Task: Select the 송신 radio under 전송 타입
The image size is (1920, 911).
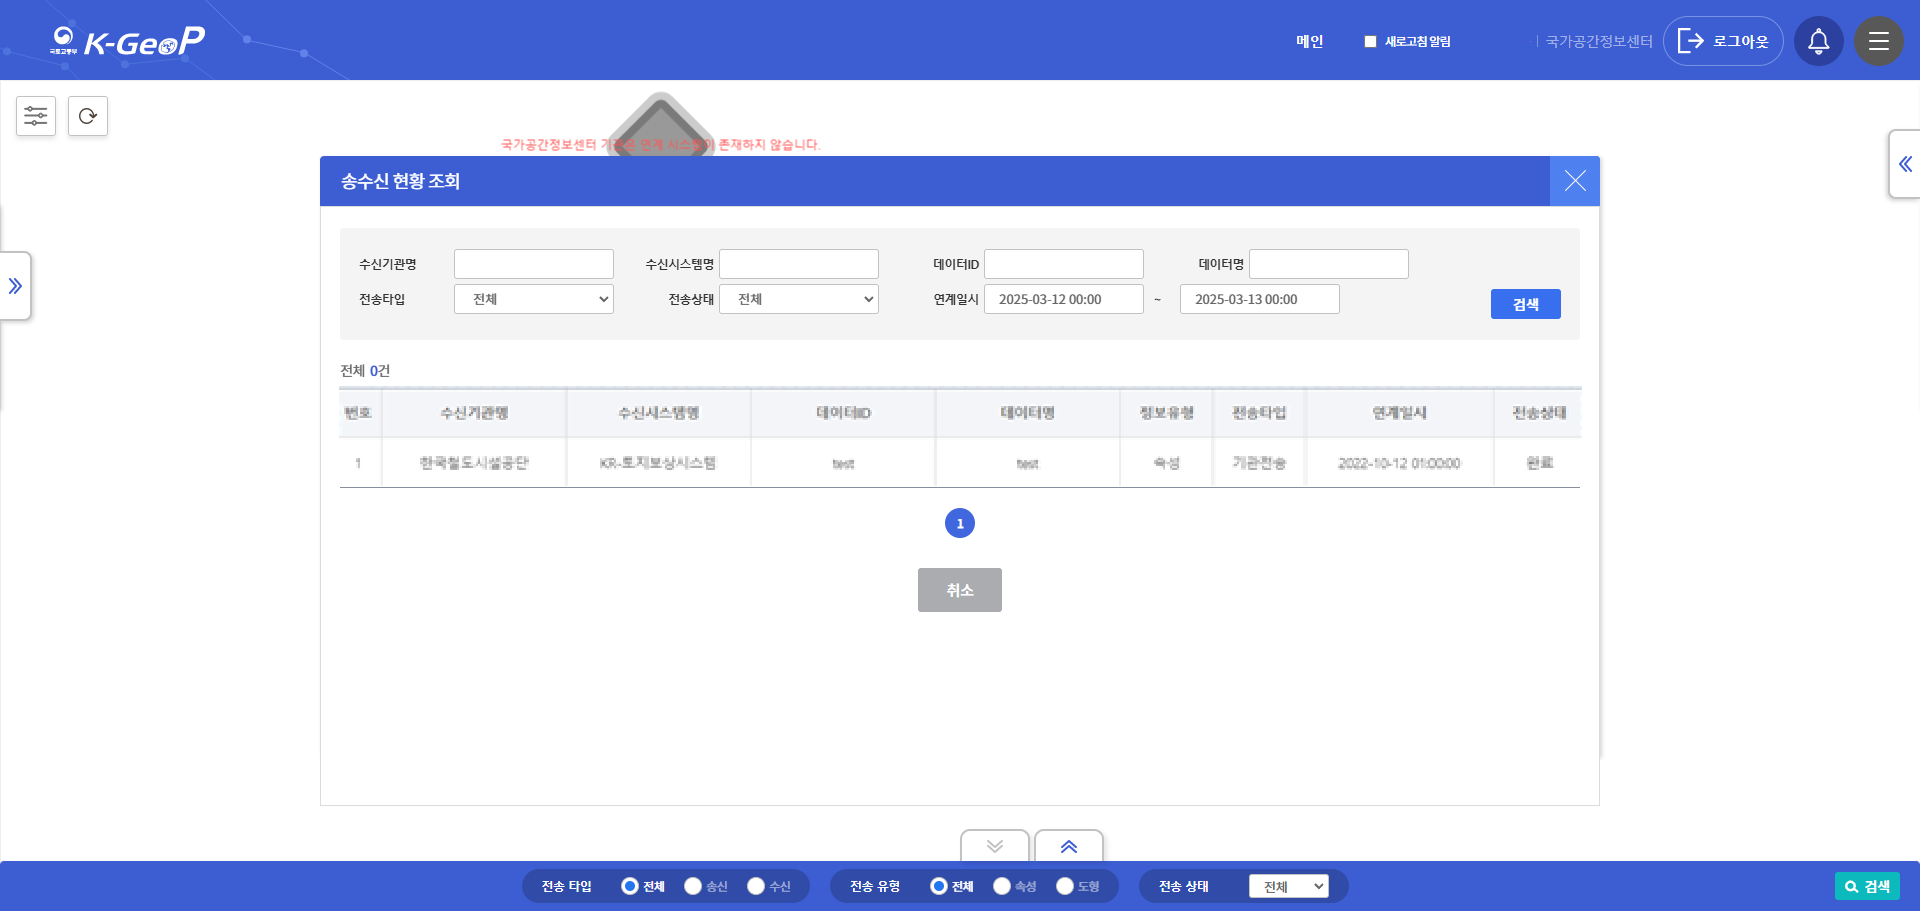Action: [693, 886]
